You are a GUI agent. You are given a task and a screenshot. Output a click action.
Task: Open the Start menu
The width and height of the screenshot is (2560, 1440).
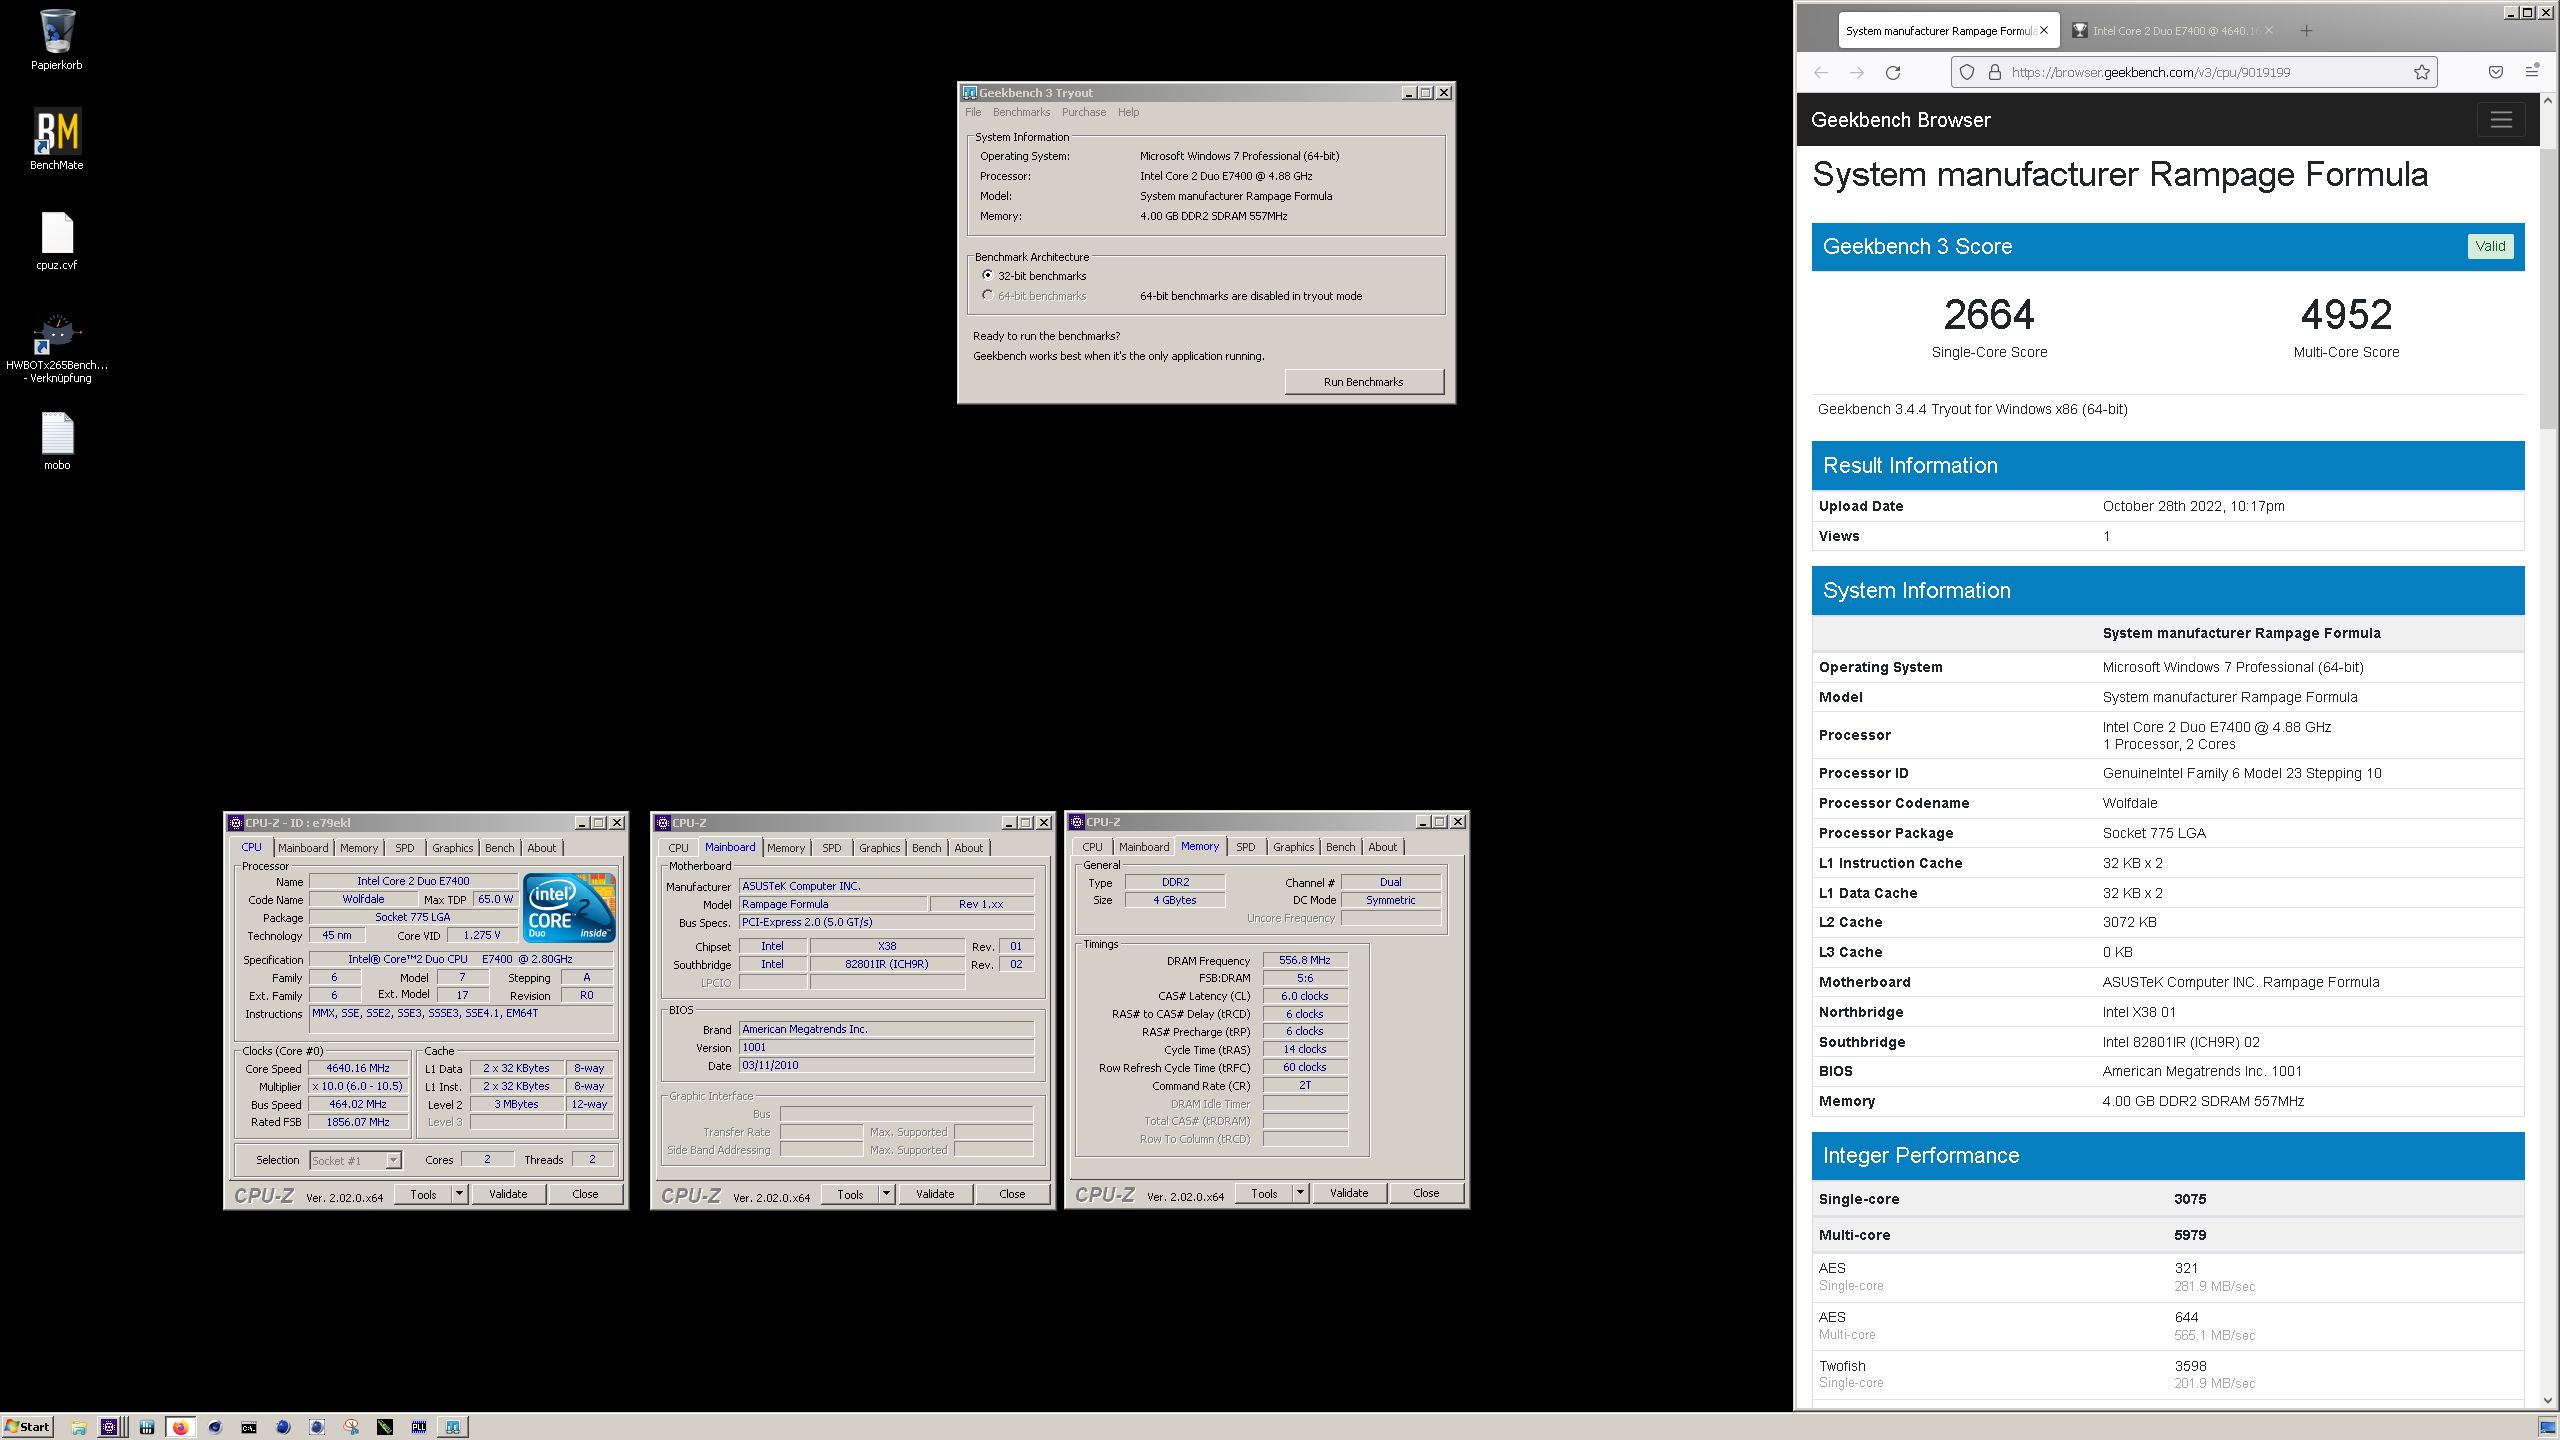click(x=27, y=1427)
